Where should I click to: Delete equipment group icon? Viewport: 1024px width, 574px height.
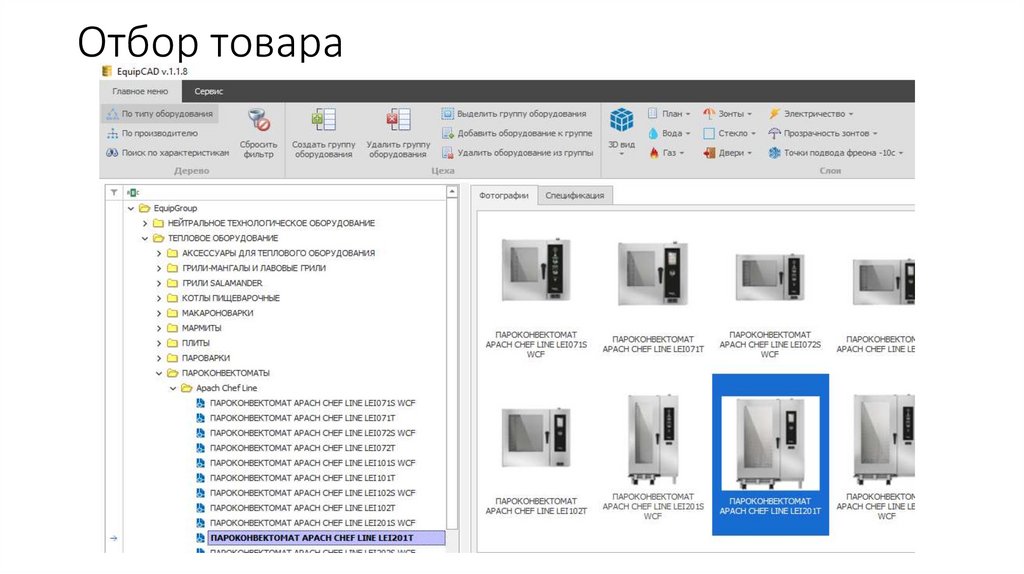398,121
